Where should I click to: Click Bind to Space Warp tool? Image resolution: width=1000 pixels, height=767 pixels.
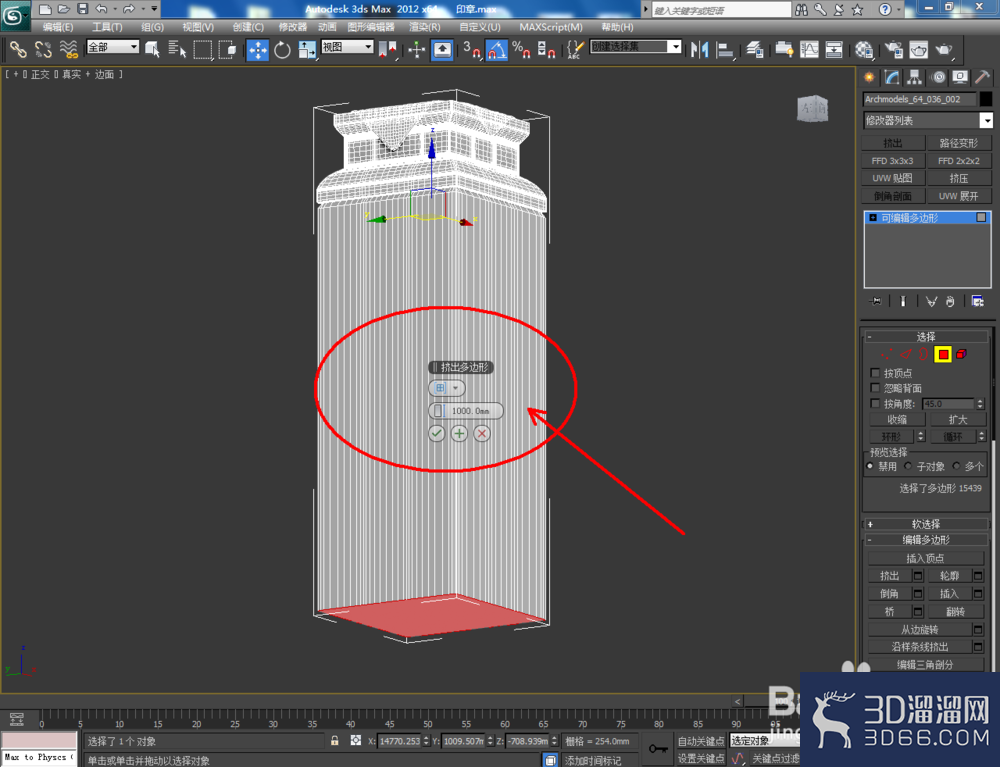pos(68,49)
